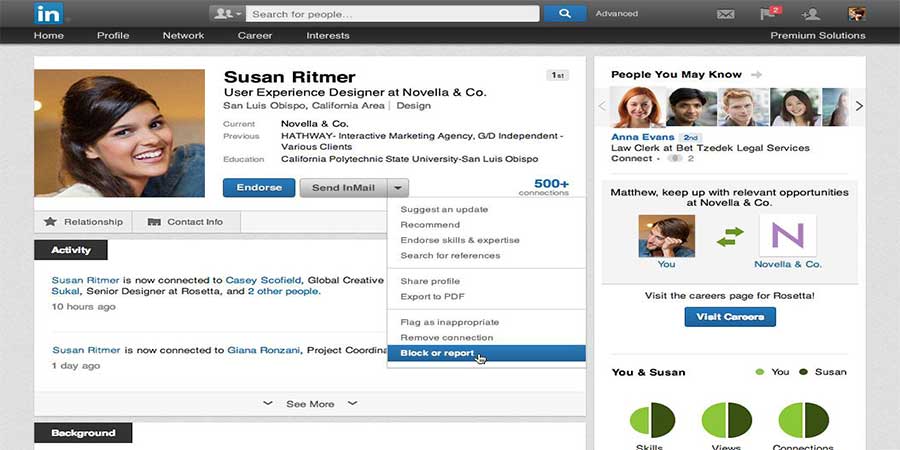Open the Network nav tab
This screenshot has width=900, height=450.
click(x=183, y=35)
